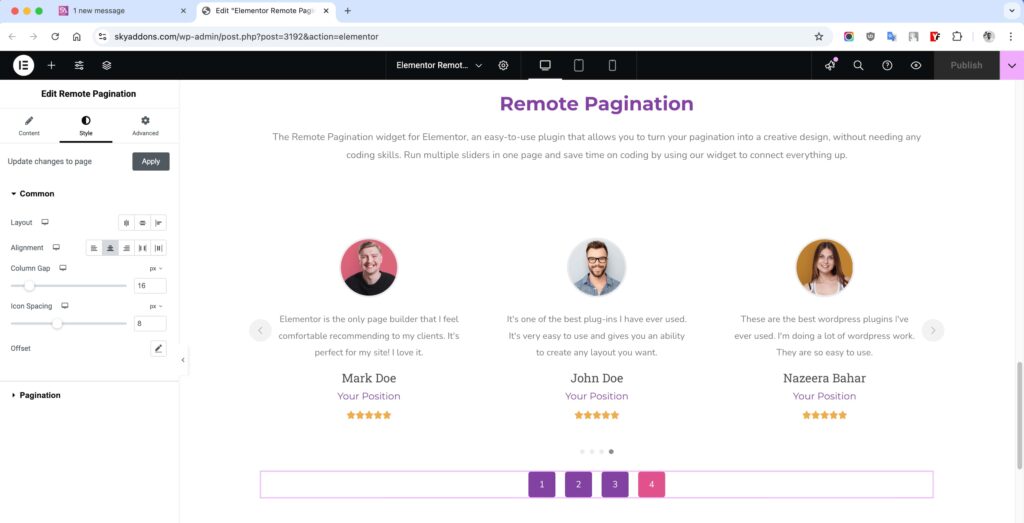The height and width of the screenshot is (523, 1024).
Task: Open Column Gap px unit dropdown
Action: click(x=156, y=268)
